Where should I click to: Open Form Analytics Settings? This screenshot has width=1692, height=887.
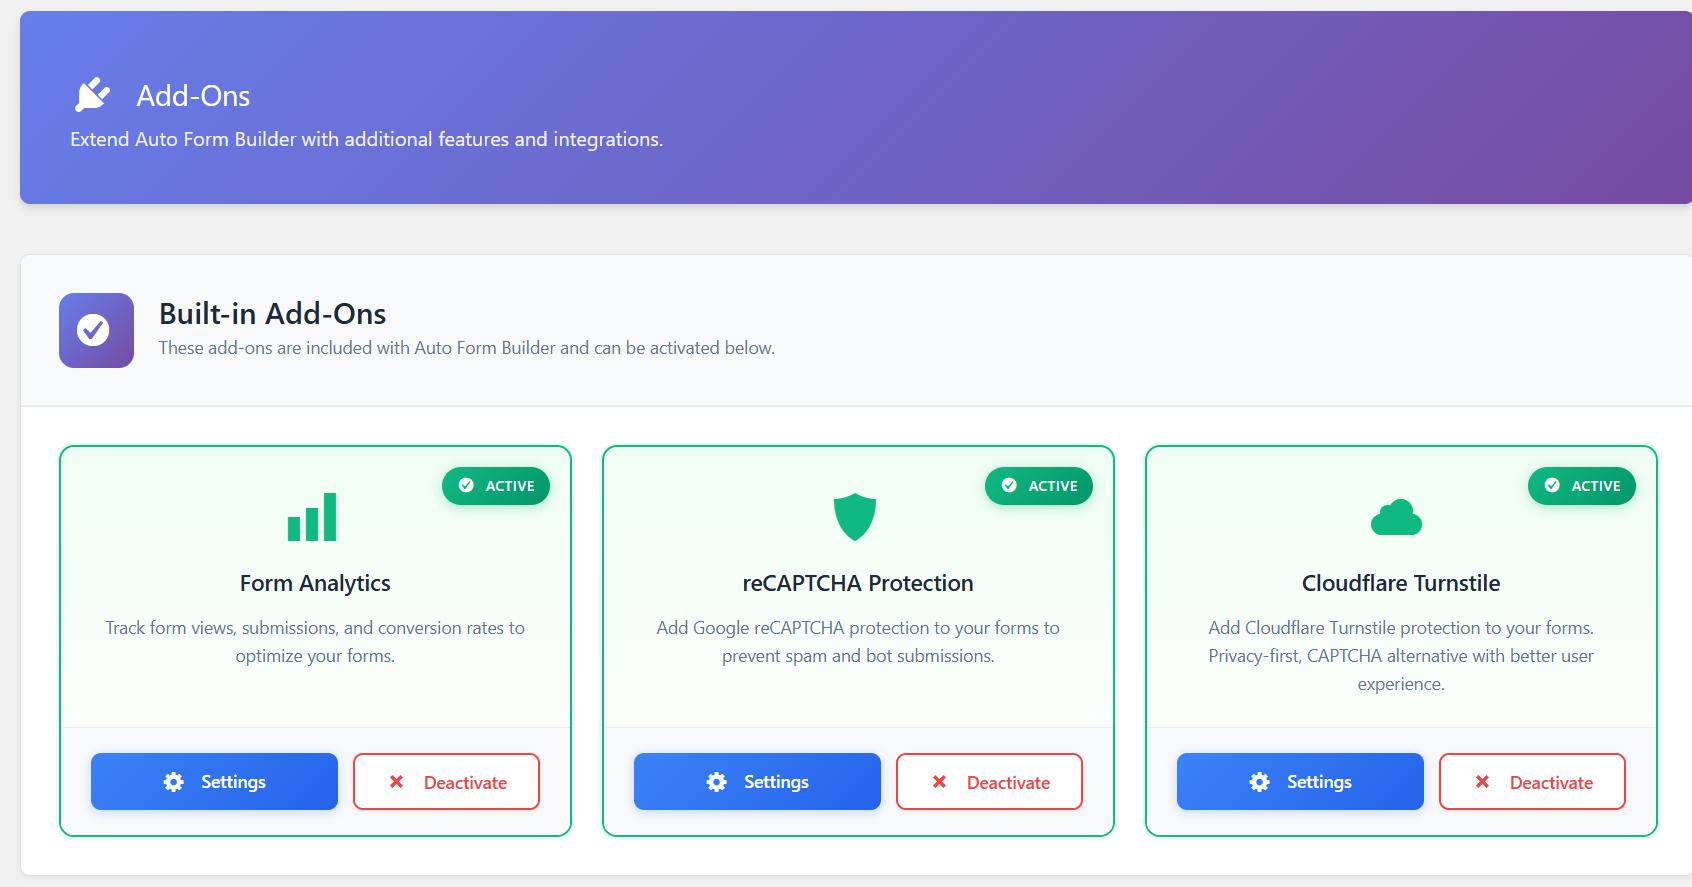(214, 782)
